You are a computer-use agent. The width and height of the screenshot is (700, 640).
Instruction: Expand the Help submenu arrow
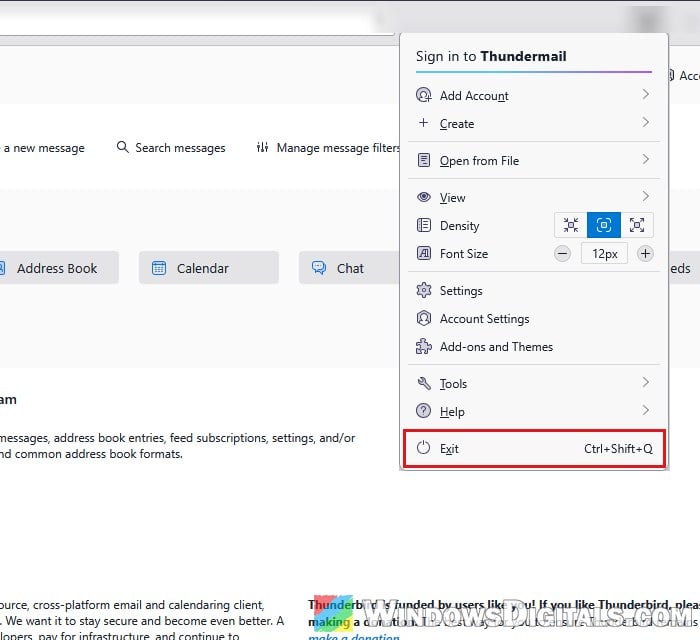pyautogui.click(x=646, y=411)
